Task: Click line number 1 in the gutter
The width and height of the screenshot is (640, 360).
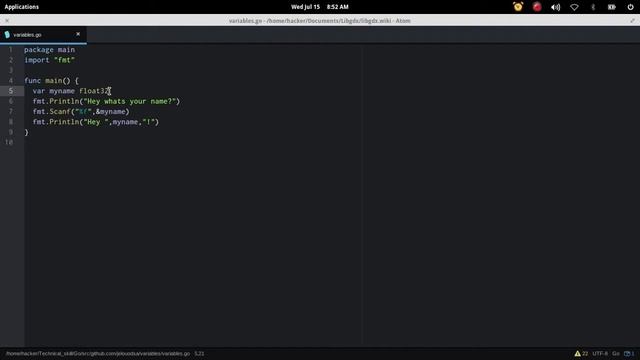Action: [x=11, y=50]
